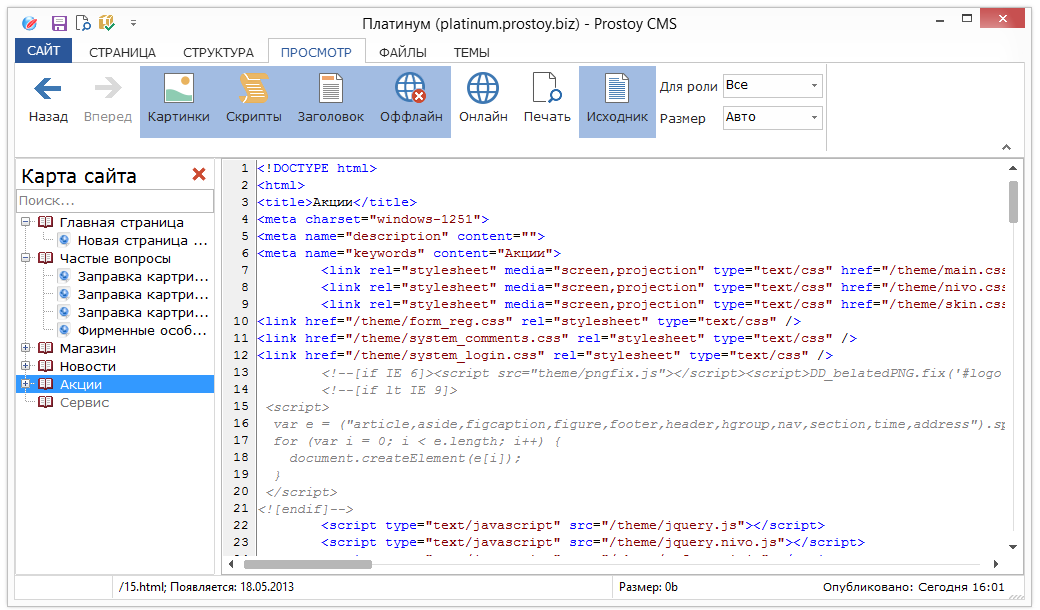Select the greyed Сервис page
The image size is (1040, 610).
tap(84, 402)
